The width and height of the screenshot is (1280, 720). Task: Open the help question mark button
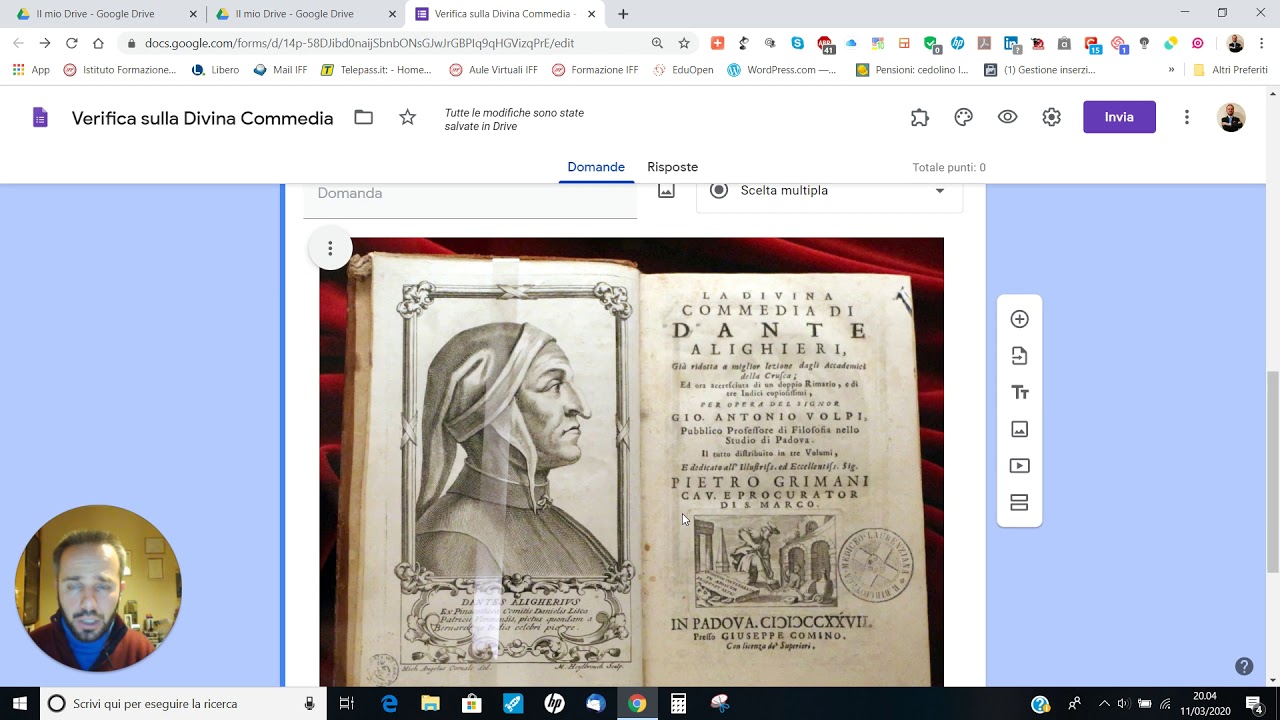click(1244, 666)
